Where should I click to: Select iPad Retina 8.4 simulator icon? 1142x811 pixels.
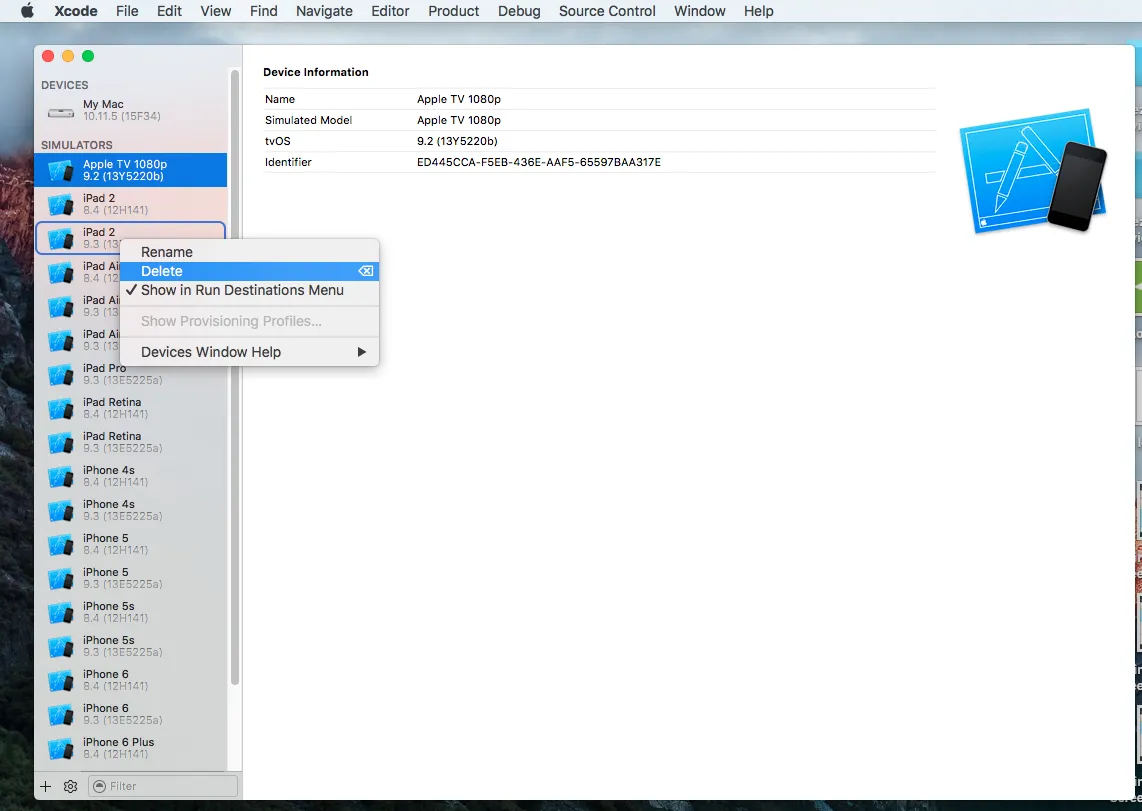pos(60,408)
